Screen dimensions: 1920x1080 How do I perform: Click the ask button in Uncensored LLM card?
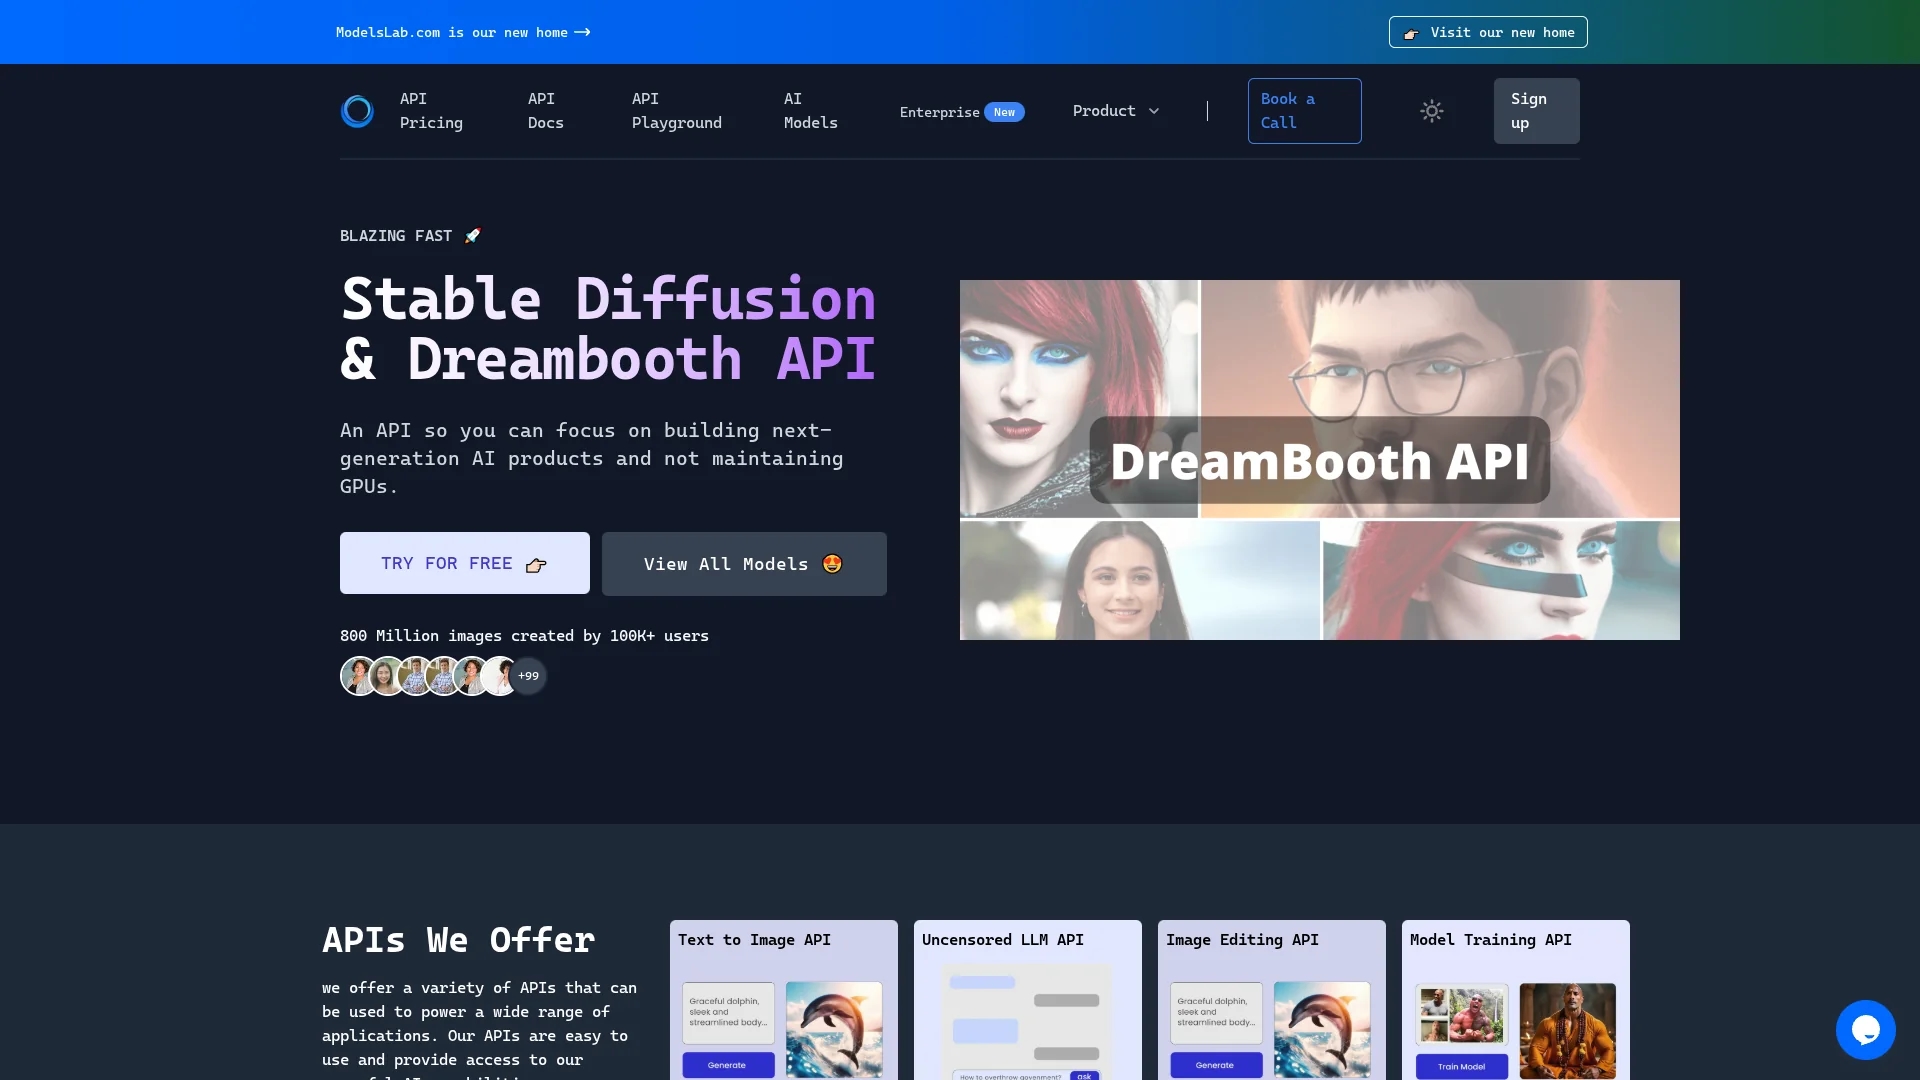[1085, 1076]
